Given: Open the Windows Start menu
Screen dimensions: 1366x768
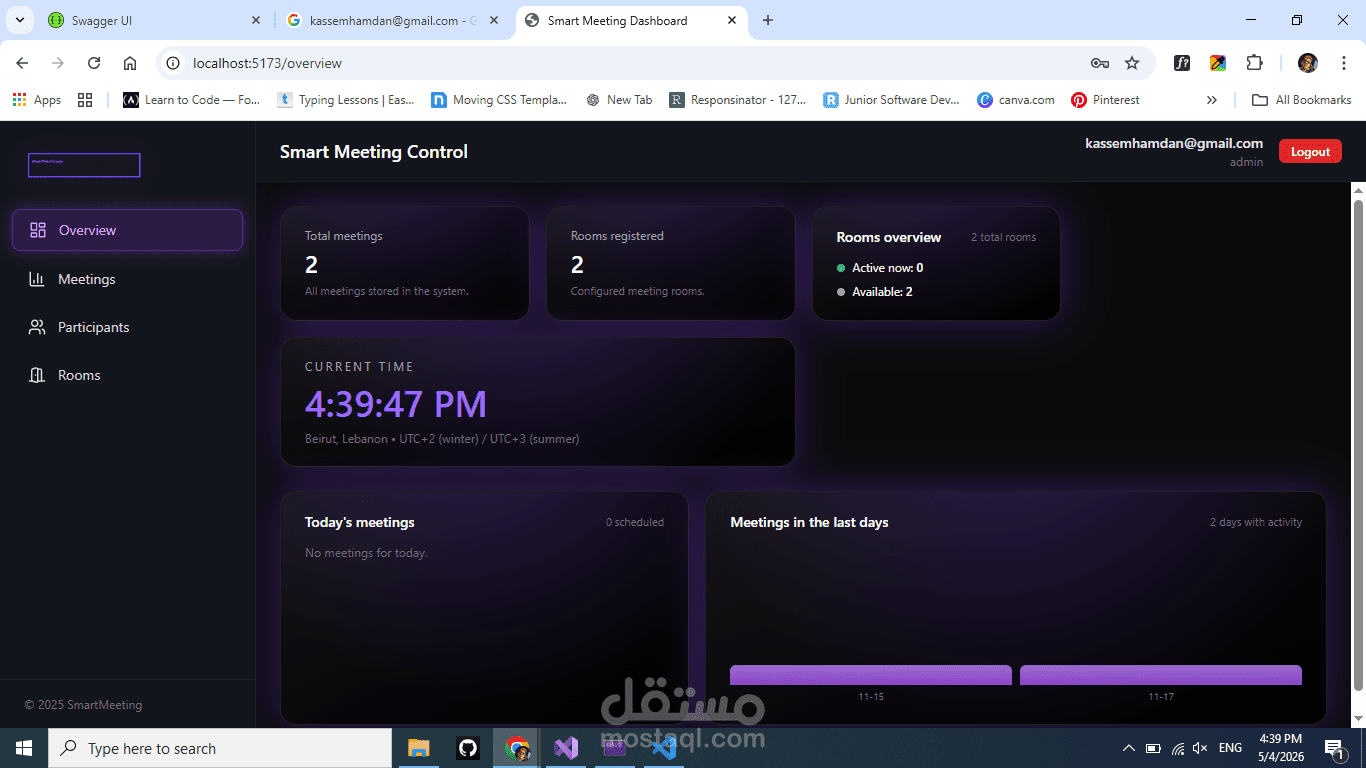Looking at the screenshot, I should [x=24, y=748].
